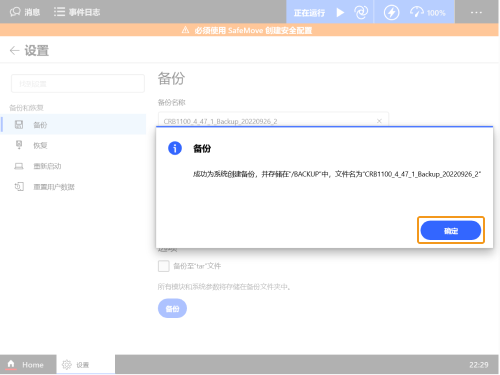Select 重新启动 in the sidebar
500x375 pixels.
74,166
